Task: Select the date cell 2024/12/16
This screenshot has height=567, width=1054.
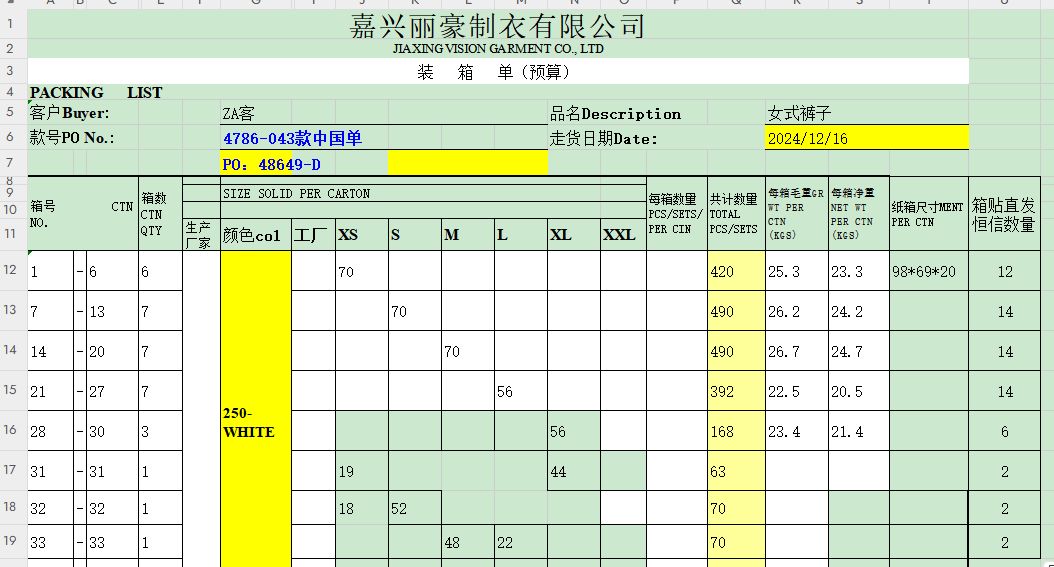Action: tap(867, 139)
